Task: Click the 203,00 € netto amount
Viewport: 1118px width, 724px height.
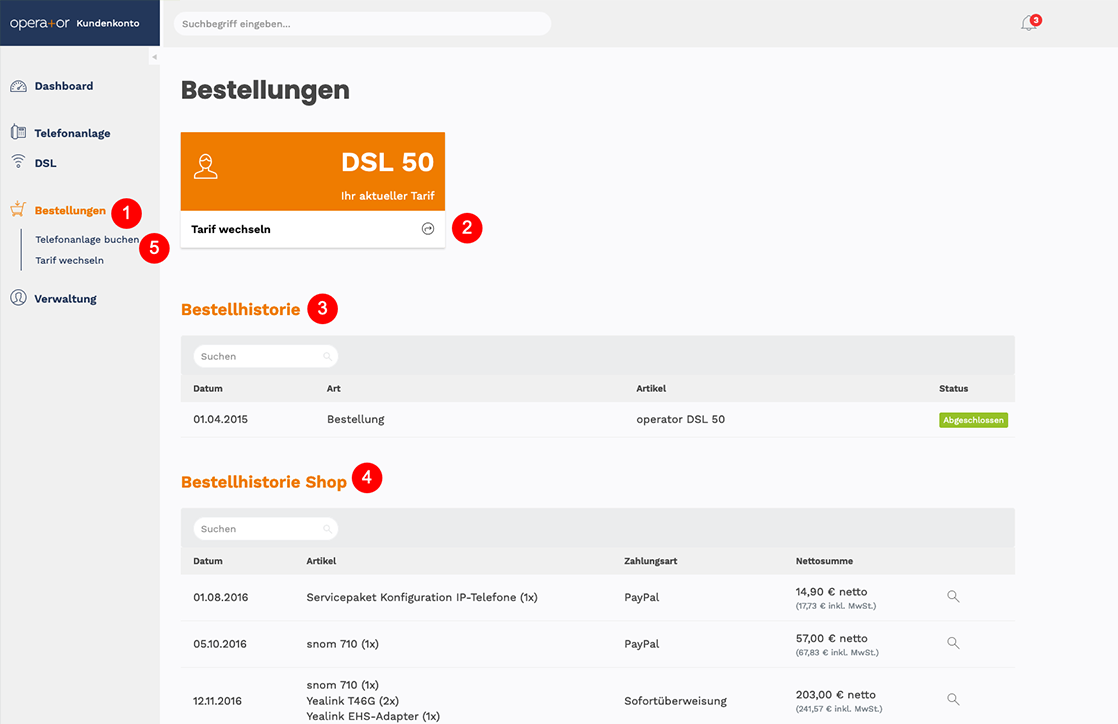Action: pos(836,695)
